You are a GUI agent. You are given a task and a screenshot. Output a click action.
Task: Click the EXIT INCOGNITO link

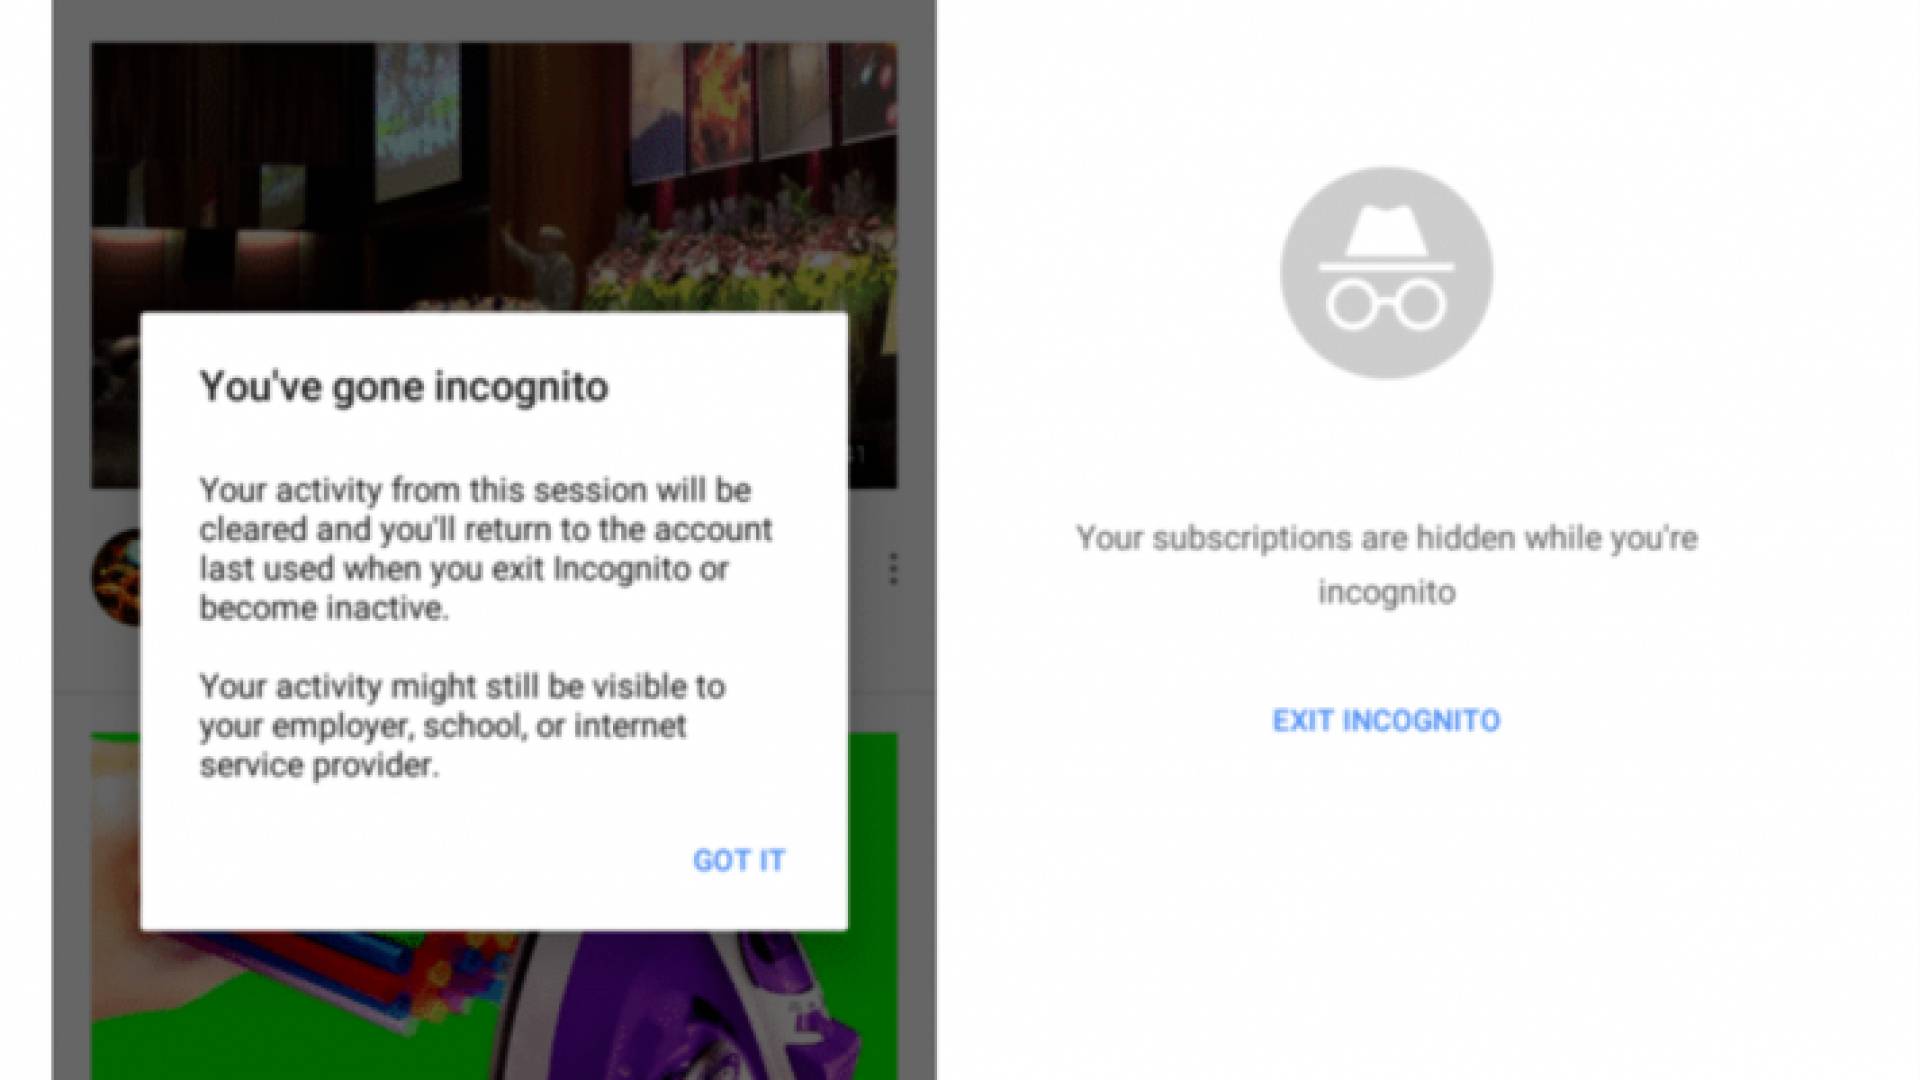tap(1386, 720)
